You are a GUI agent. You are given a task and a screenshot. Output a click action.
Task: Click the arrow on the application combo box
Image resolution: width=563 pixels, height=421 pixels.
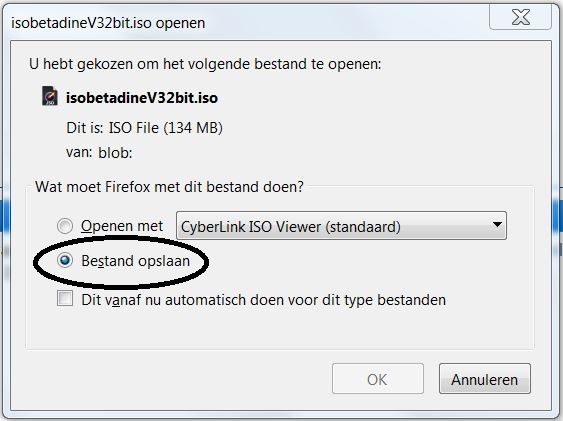(x=497, y=225)
